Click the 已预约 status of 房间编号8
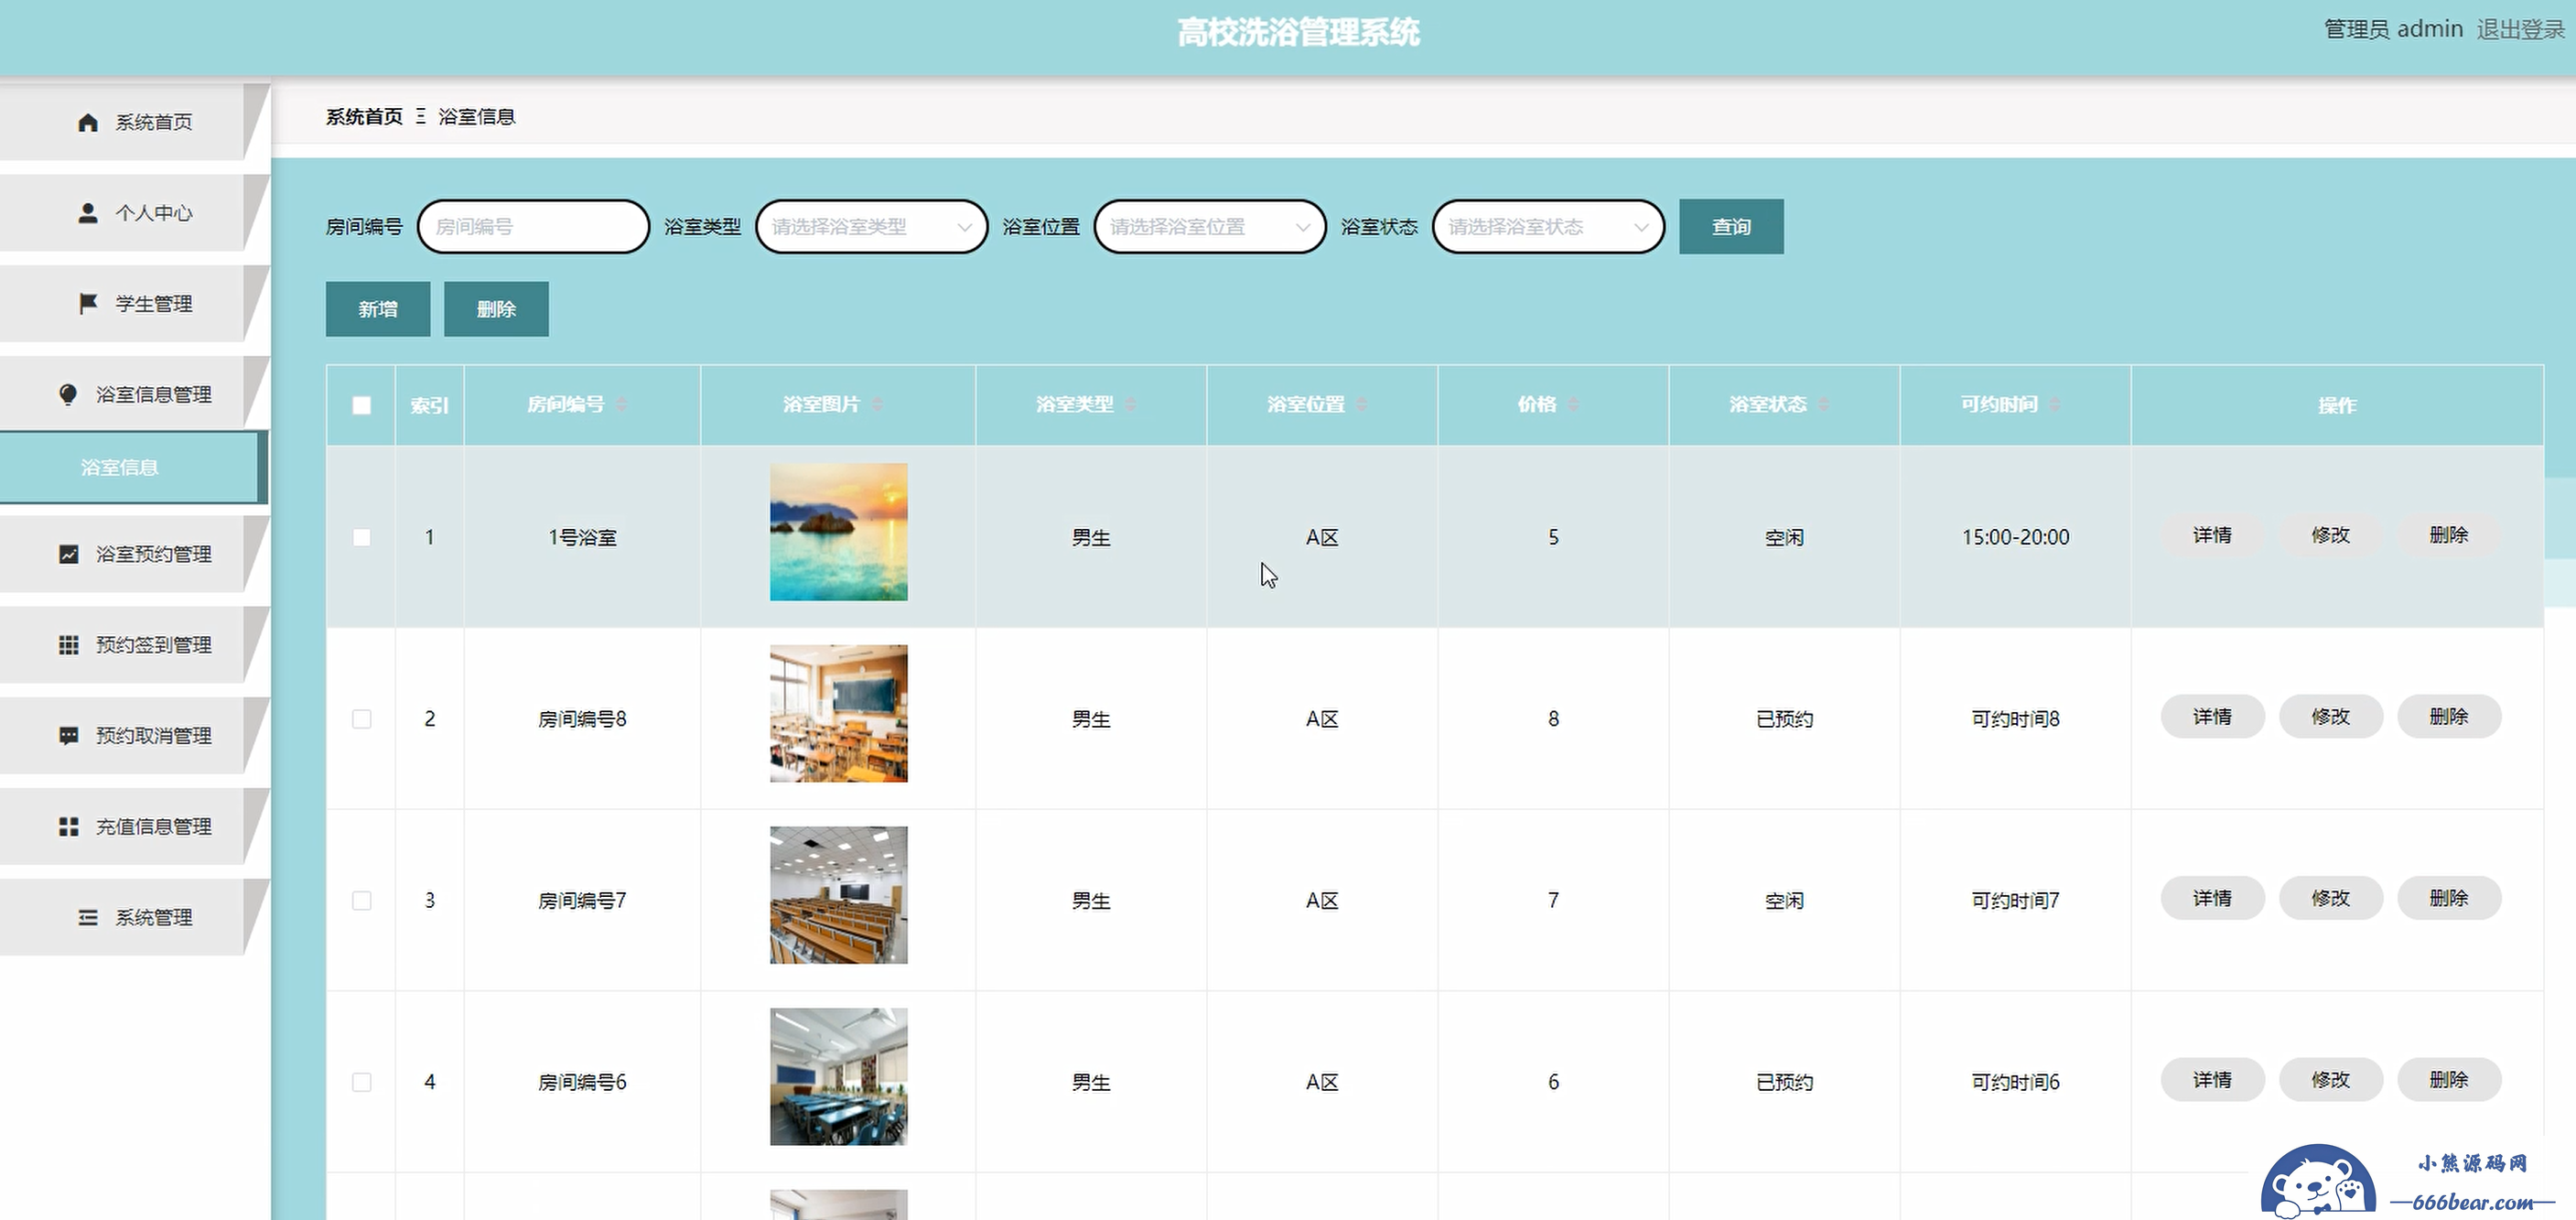 (x=1784, y=719)
